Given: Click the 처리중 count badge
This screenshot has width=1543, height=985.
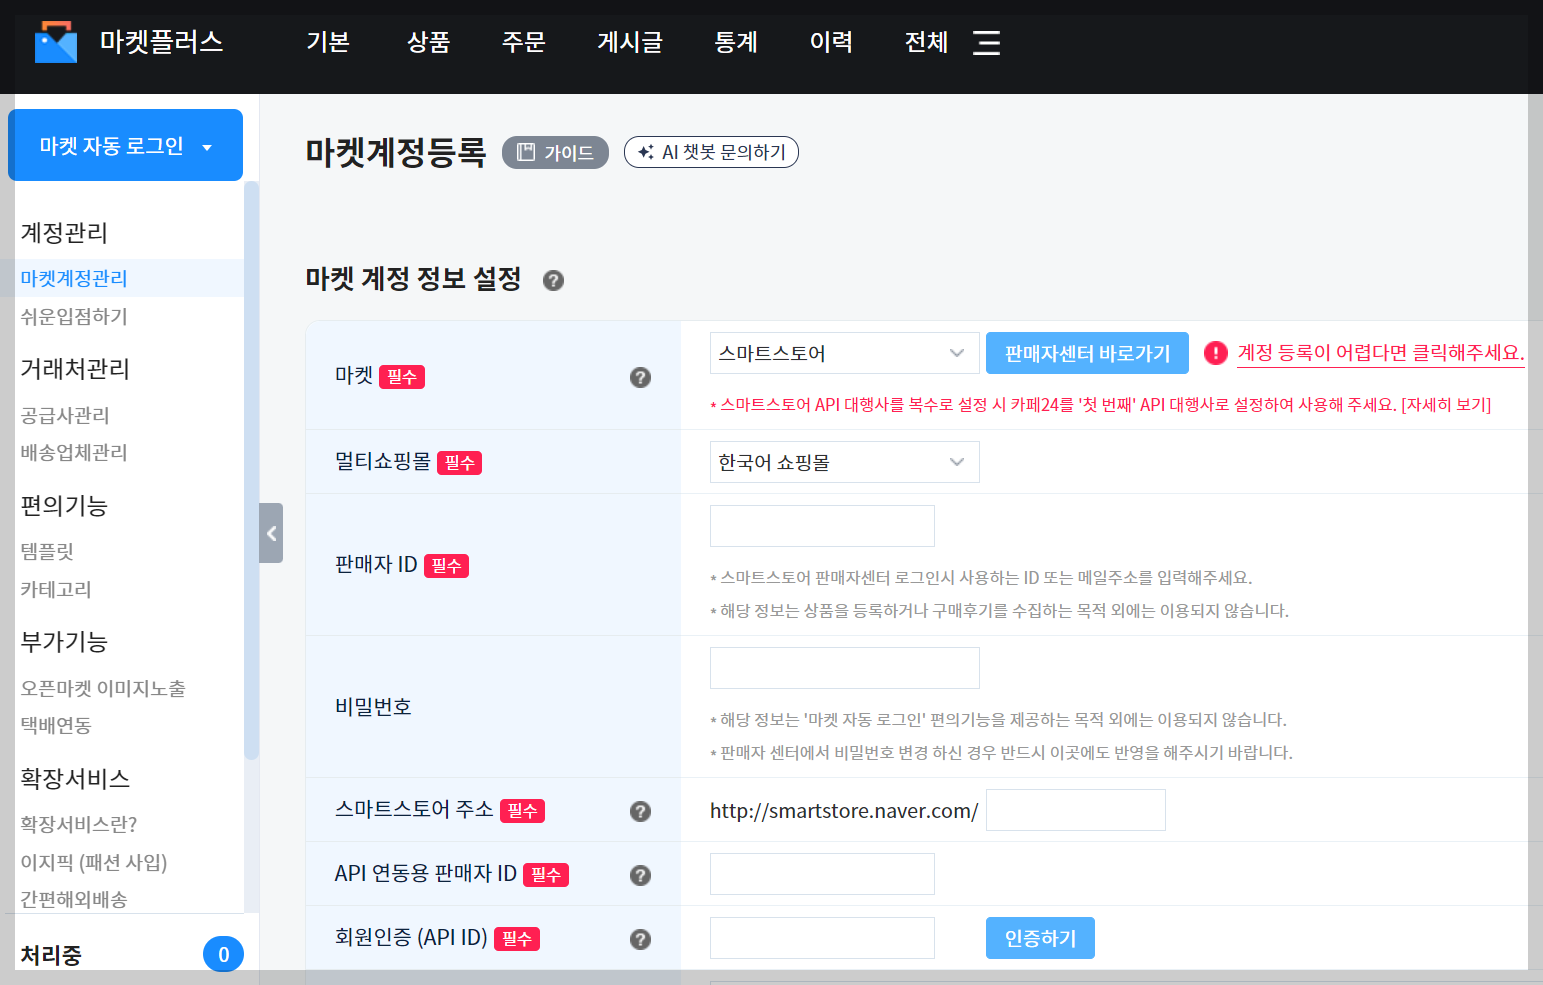Looking at the screenshot, I should (223, 954).
